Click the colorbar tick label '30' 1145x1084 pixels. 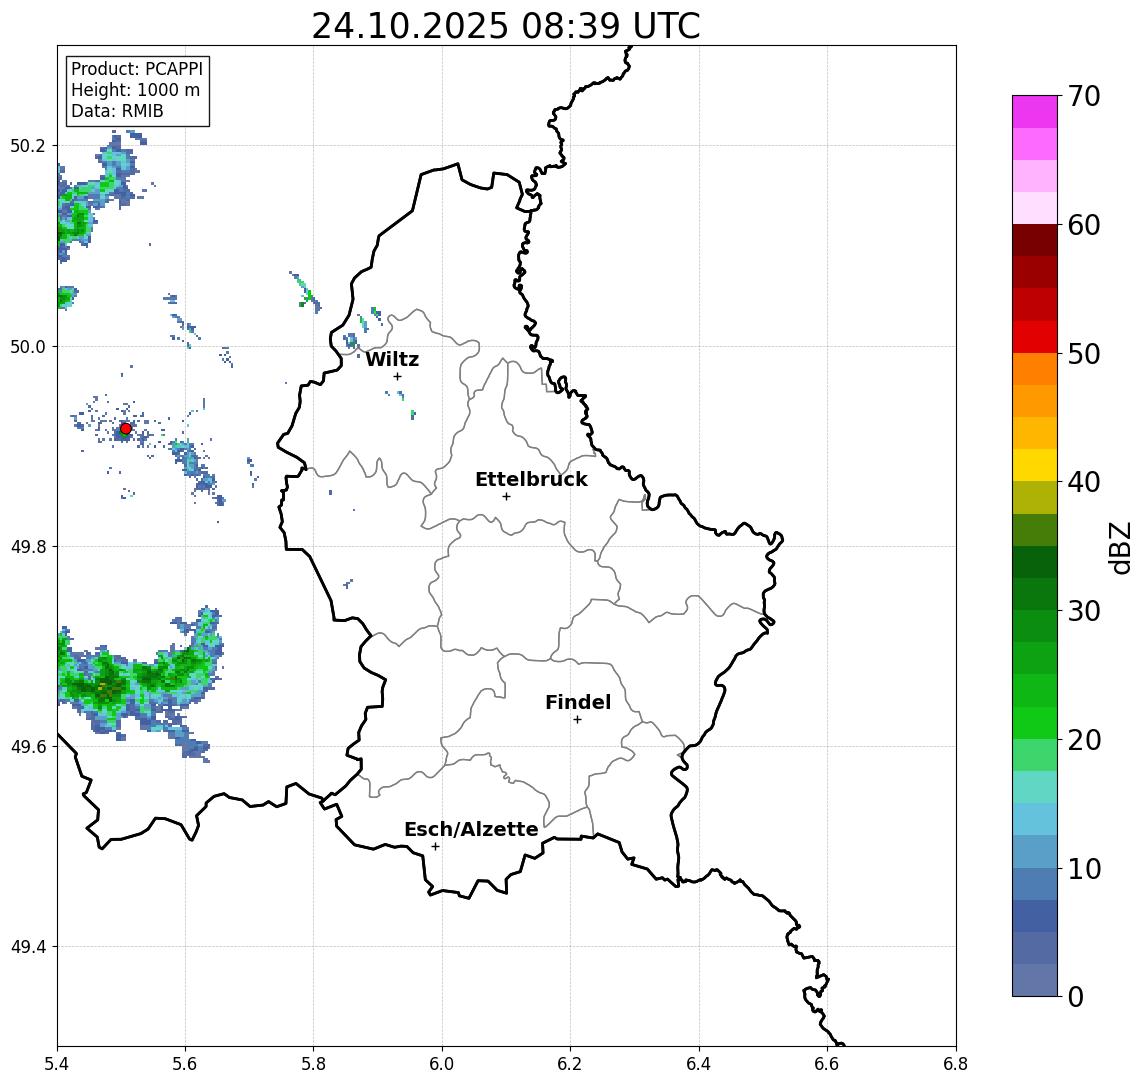1084,611
